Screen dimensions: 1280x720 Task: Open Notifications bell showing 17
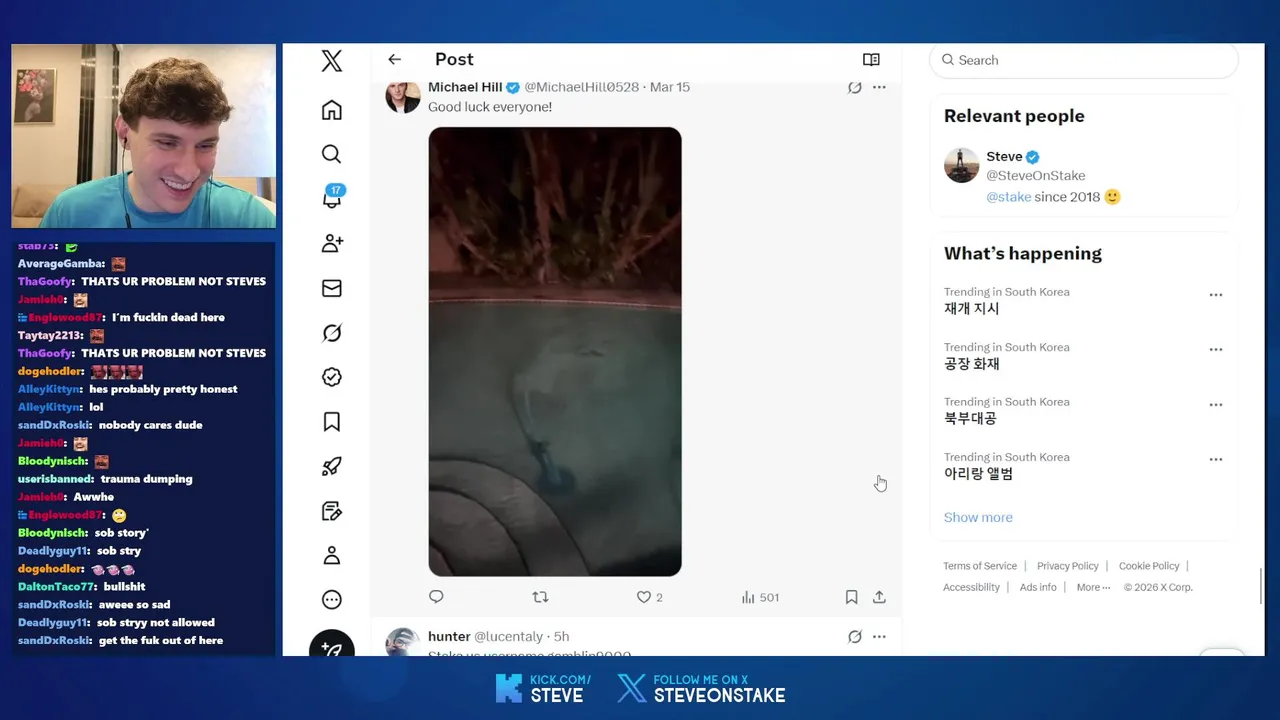point(332,197)
